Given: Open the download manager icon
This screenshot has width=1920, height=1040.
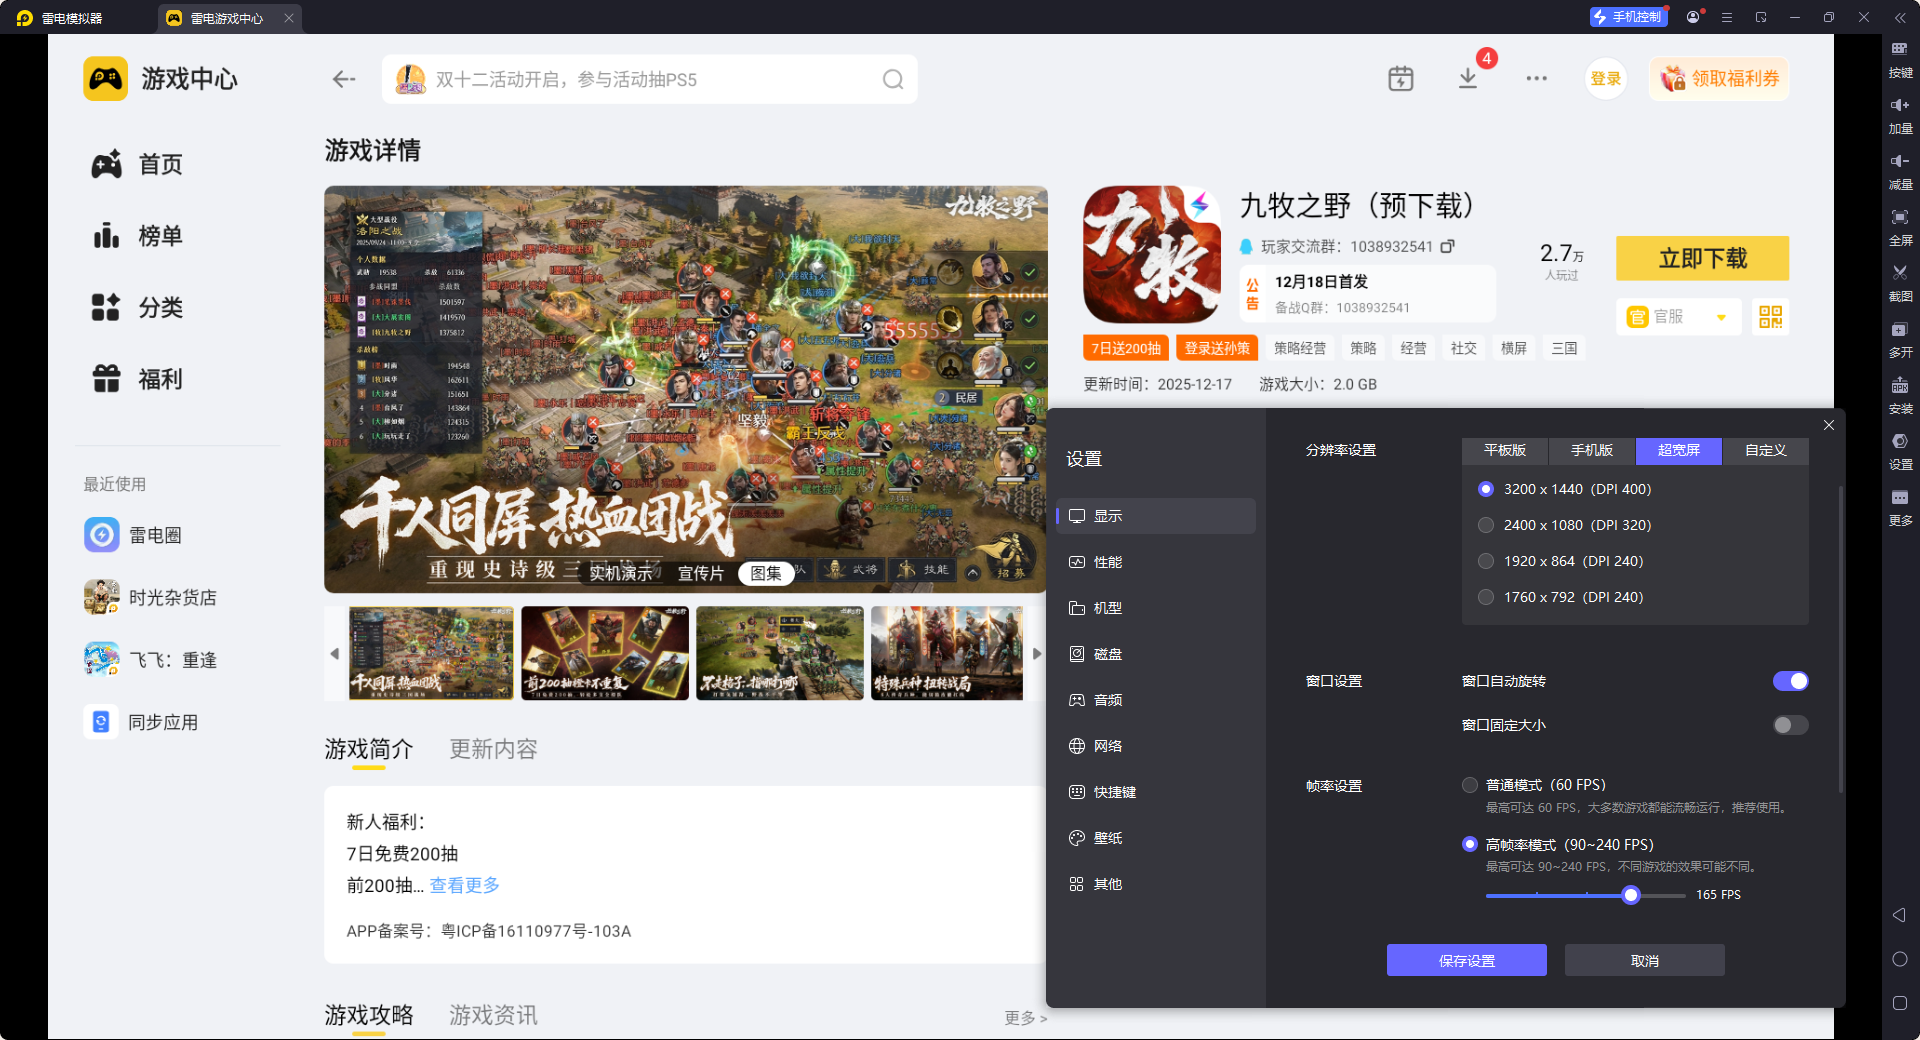Looking at the screenshot, I should 1468,79.
